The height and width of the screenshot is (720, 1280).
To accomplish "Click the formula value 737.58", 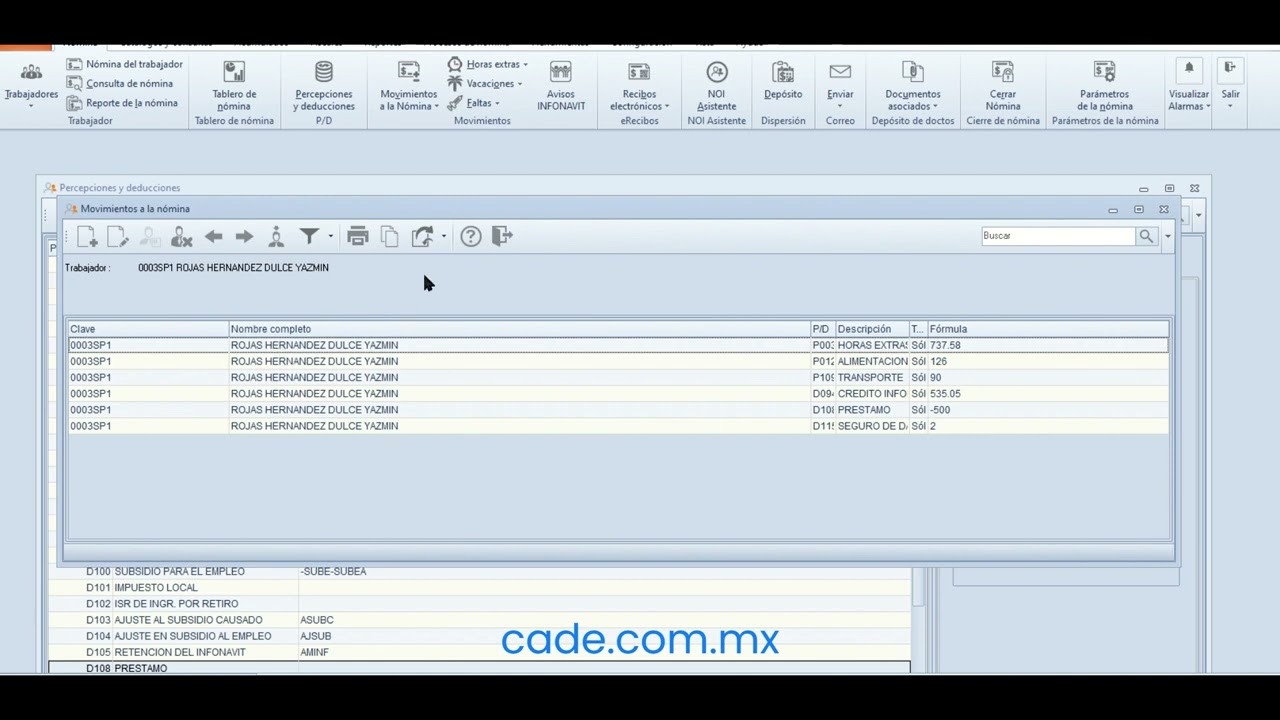I will pyautogui.click(x=945, y=345).
